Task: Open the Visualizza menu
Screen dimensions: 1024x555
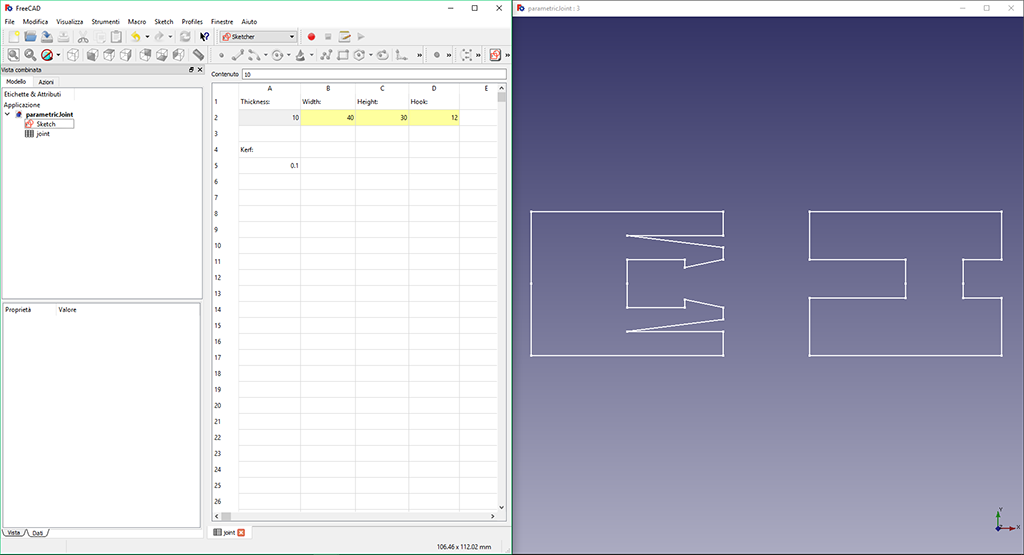Action: click(x=69, y=22)
